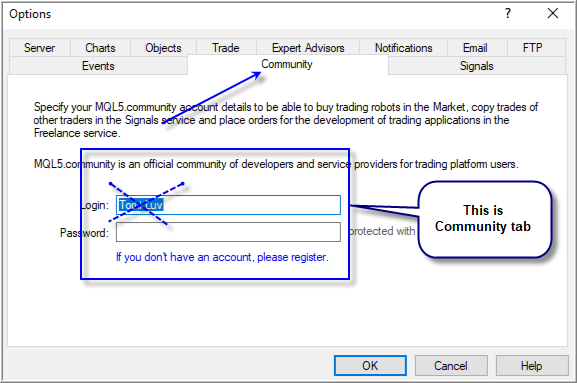
Task: Open the Expert Advisors tab
Action: click(308, 47)
